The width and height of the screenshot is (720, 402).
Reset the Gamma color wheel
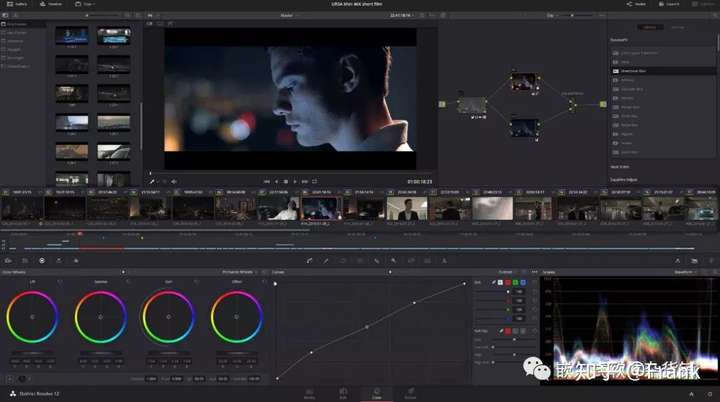128,282
